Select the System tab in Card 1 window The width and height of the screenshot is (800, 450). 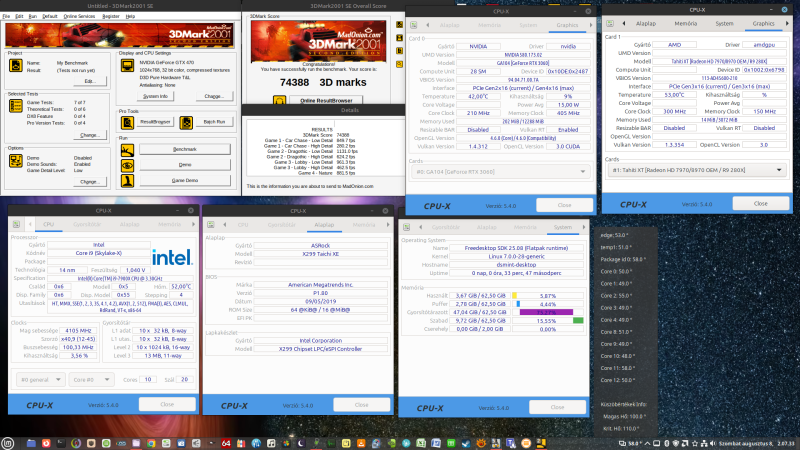point(724,23)
